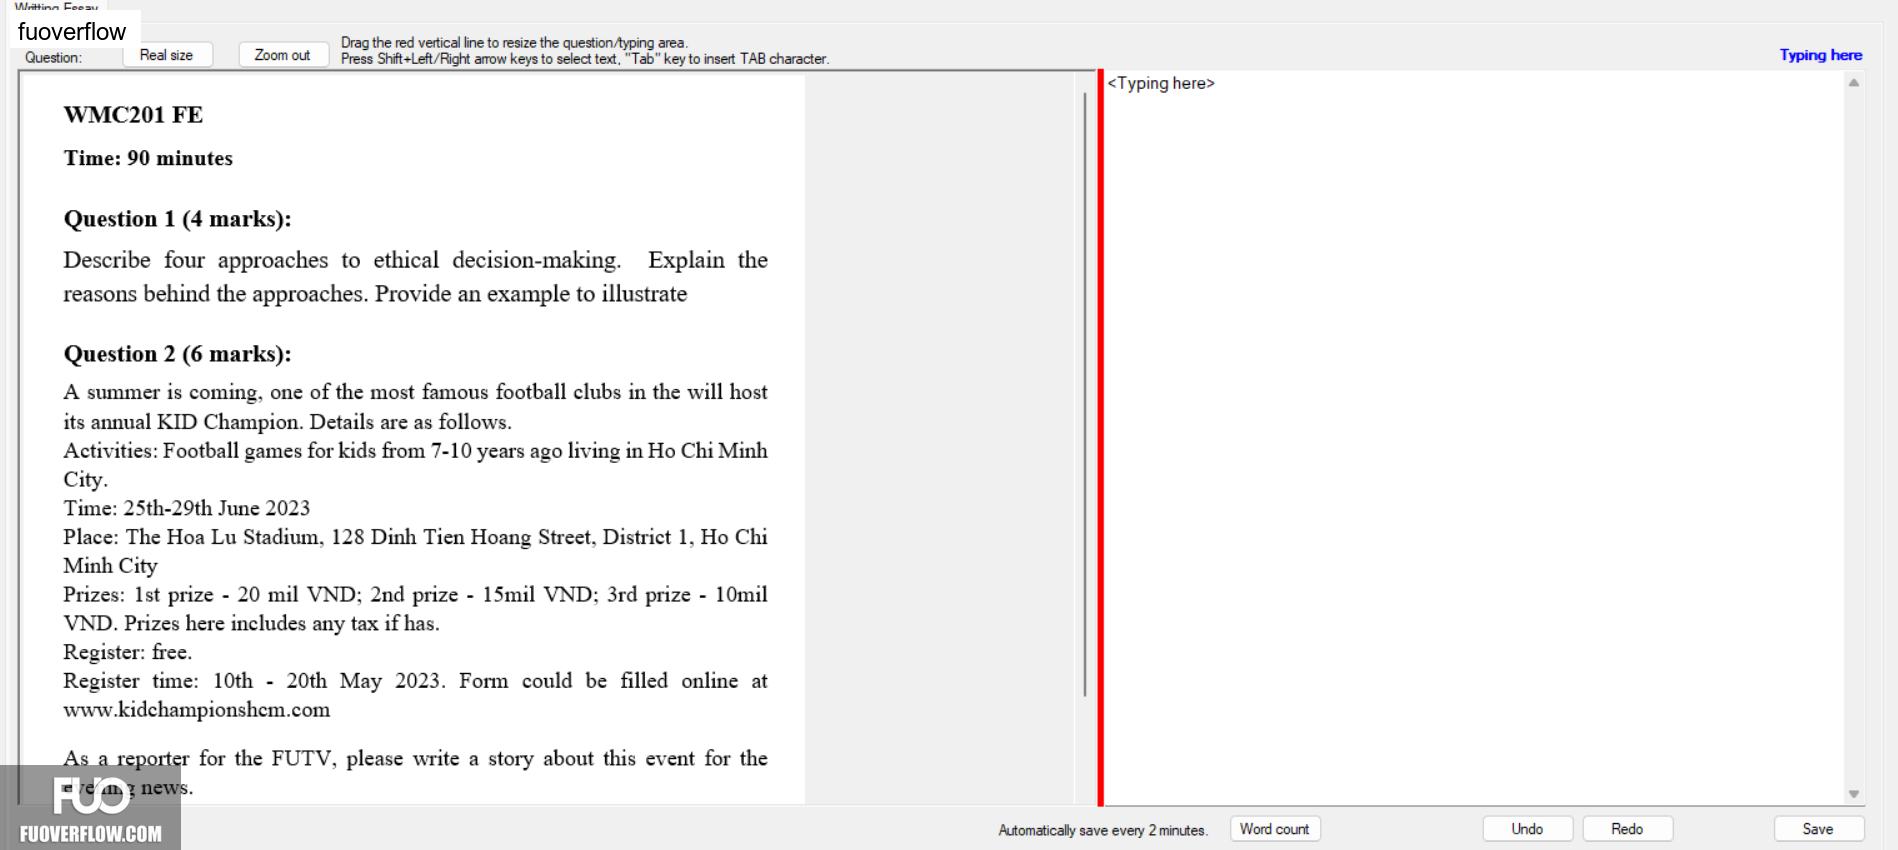
Task: Click into the typing area text box
Action: (x=1473, y=438)
